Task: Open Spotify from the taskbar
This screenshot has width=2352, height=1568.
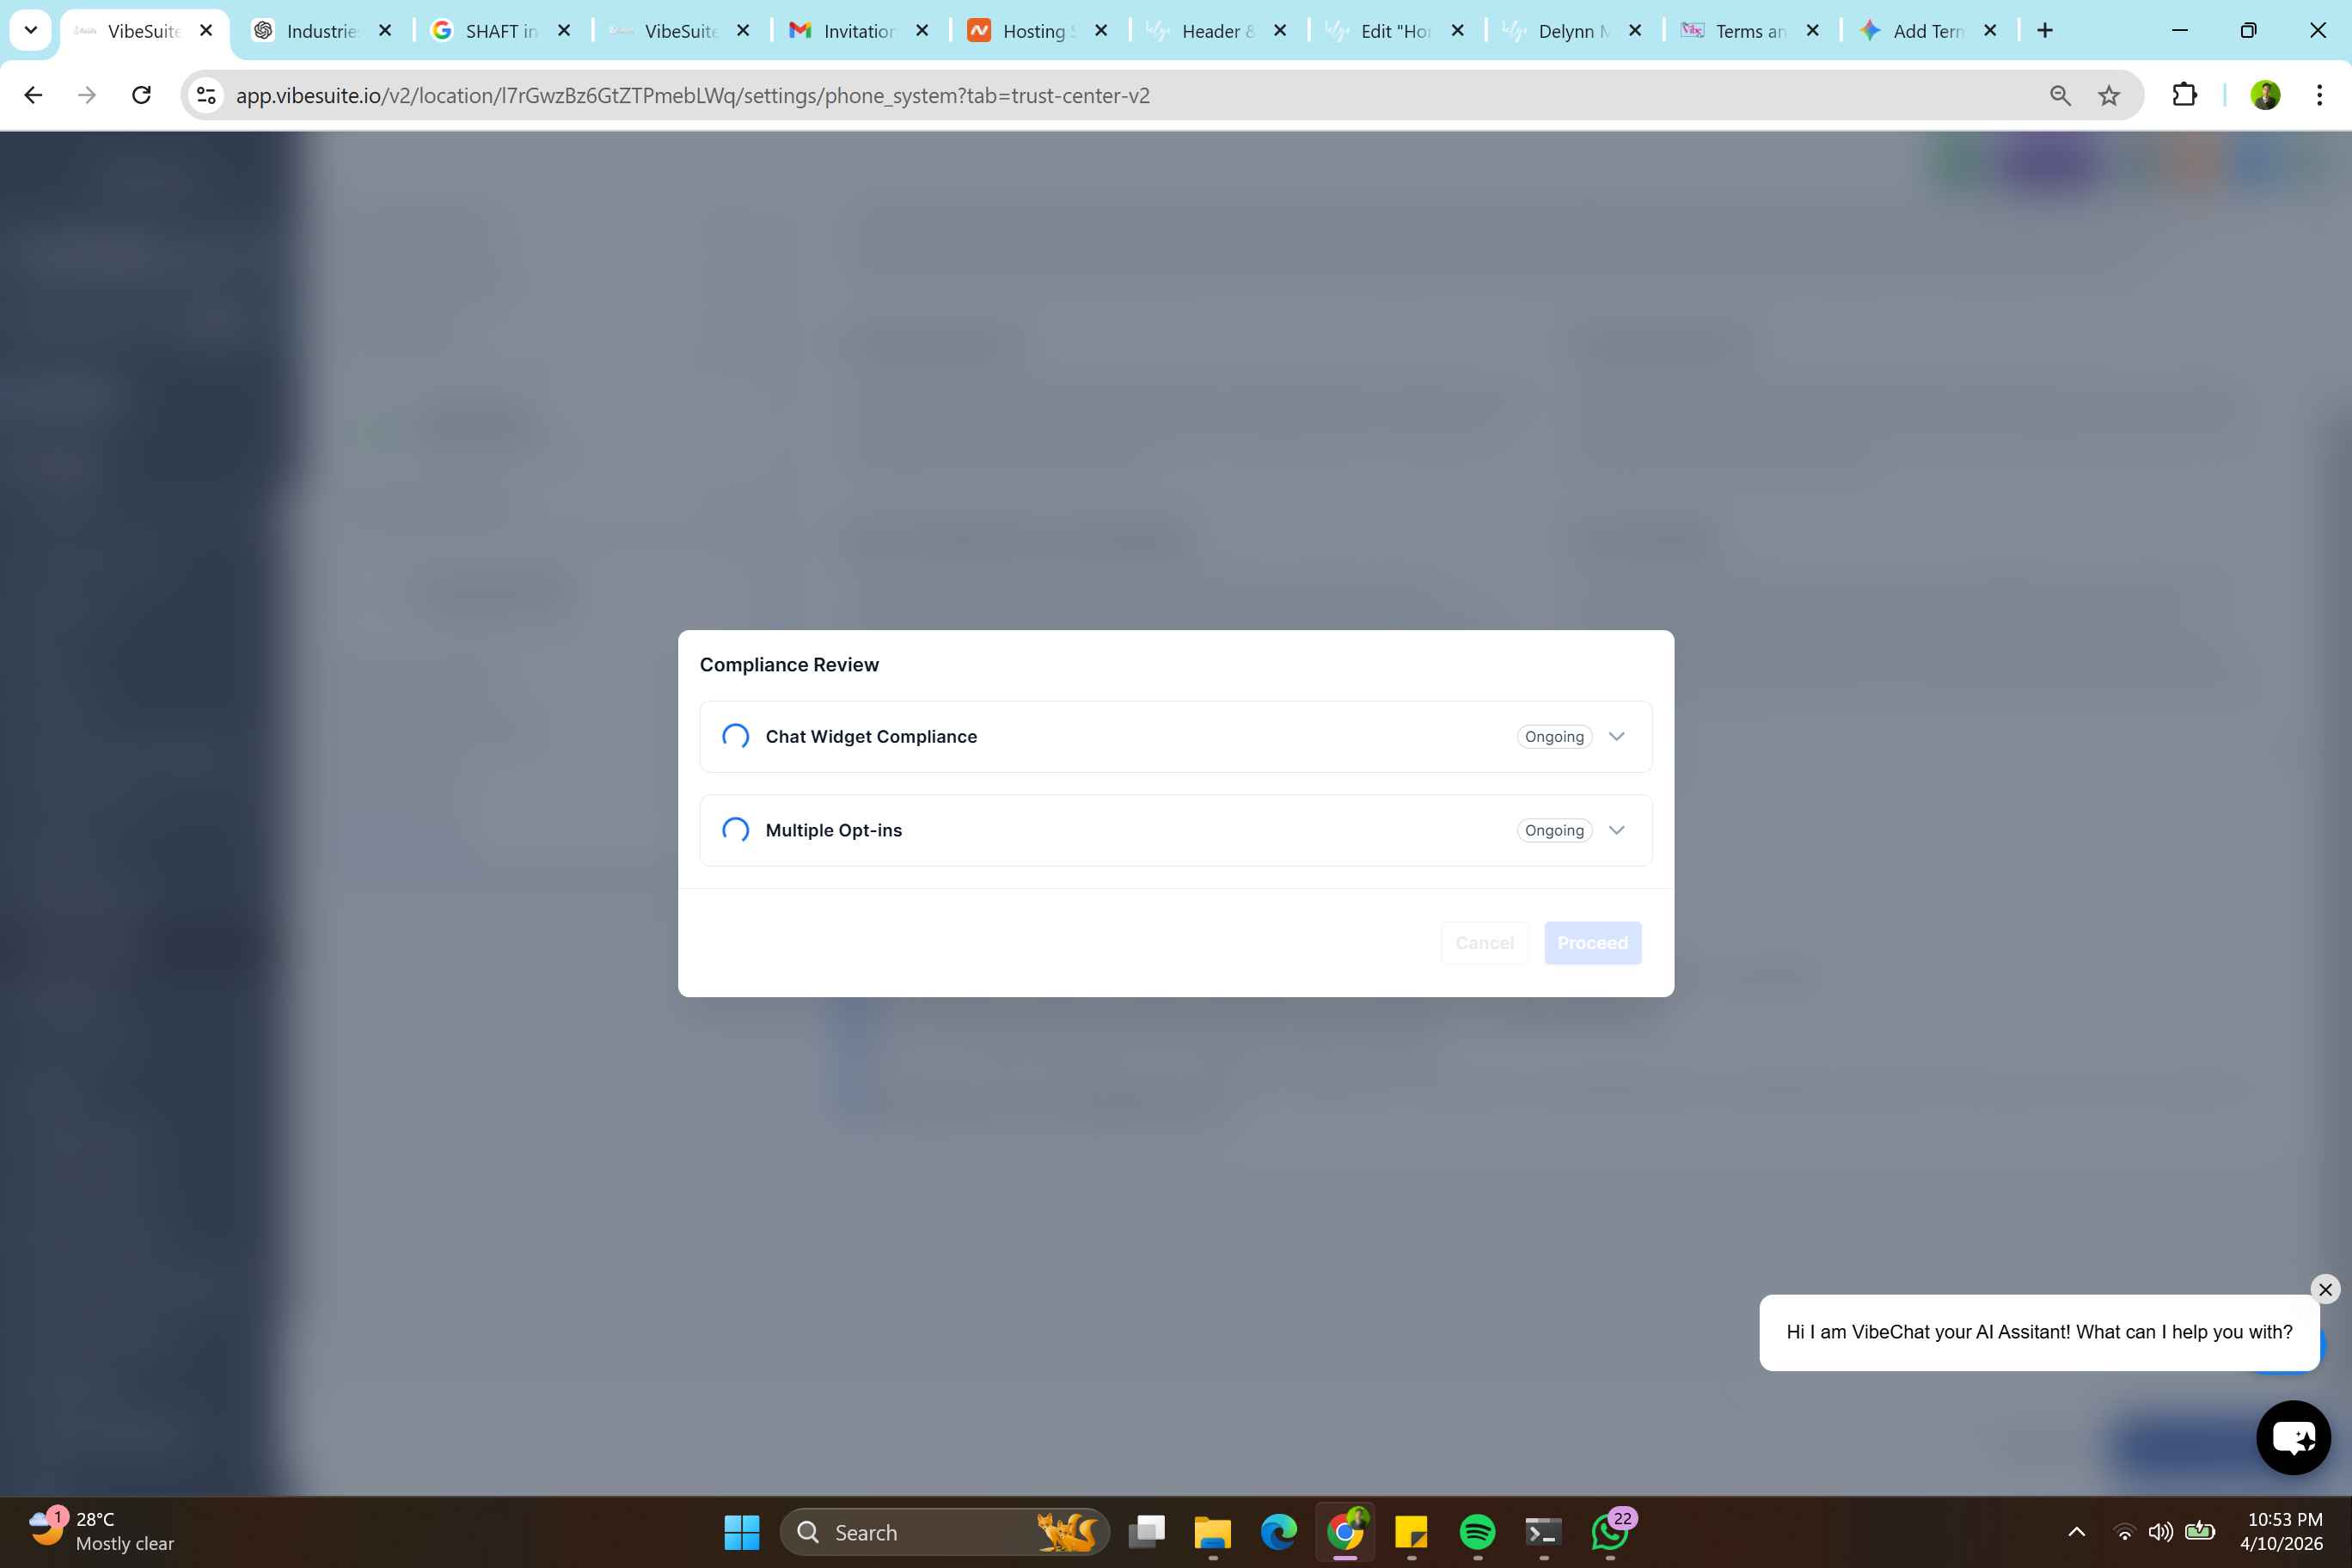Action: tap(1477, 1532)
